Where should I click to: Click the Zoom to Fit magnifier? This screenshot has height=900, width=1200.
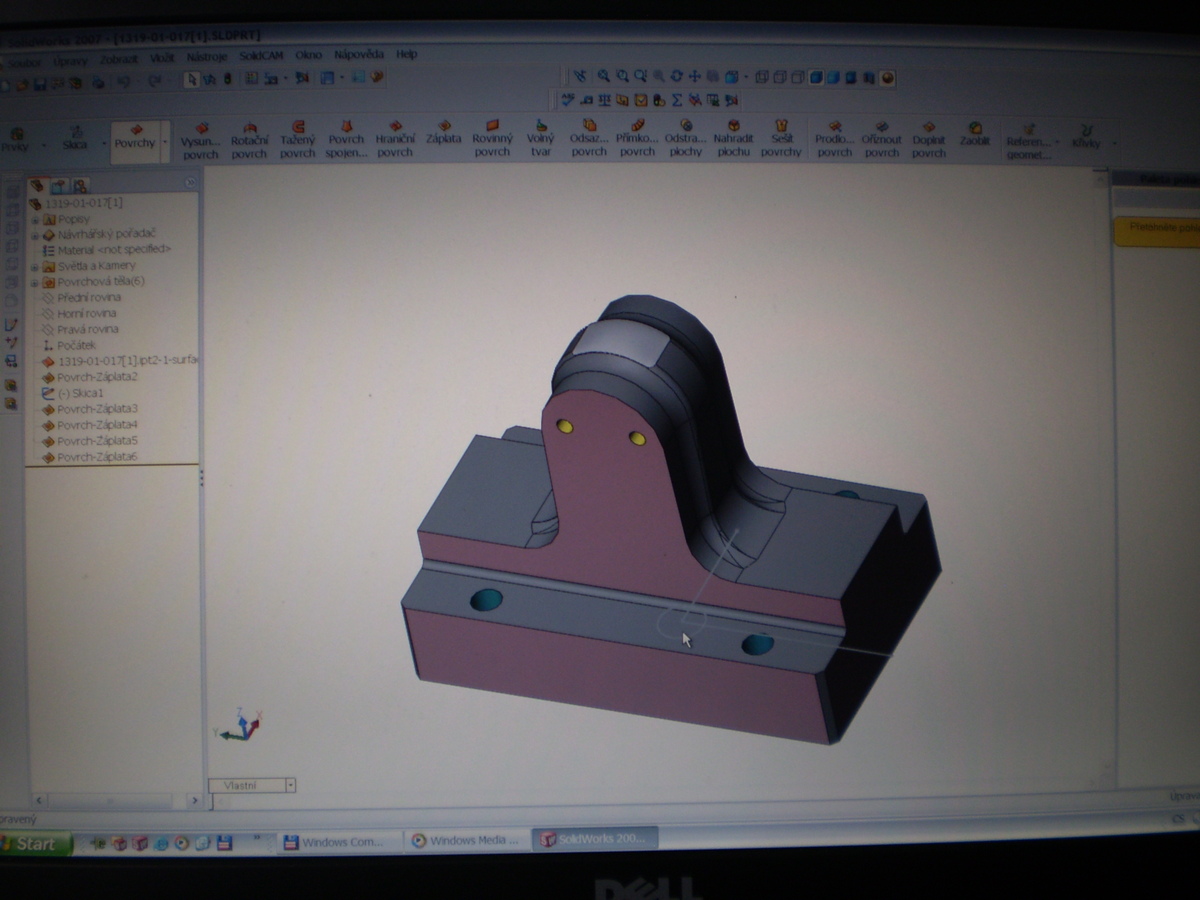click(604, 76)
